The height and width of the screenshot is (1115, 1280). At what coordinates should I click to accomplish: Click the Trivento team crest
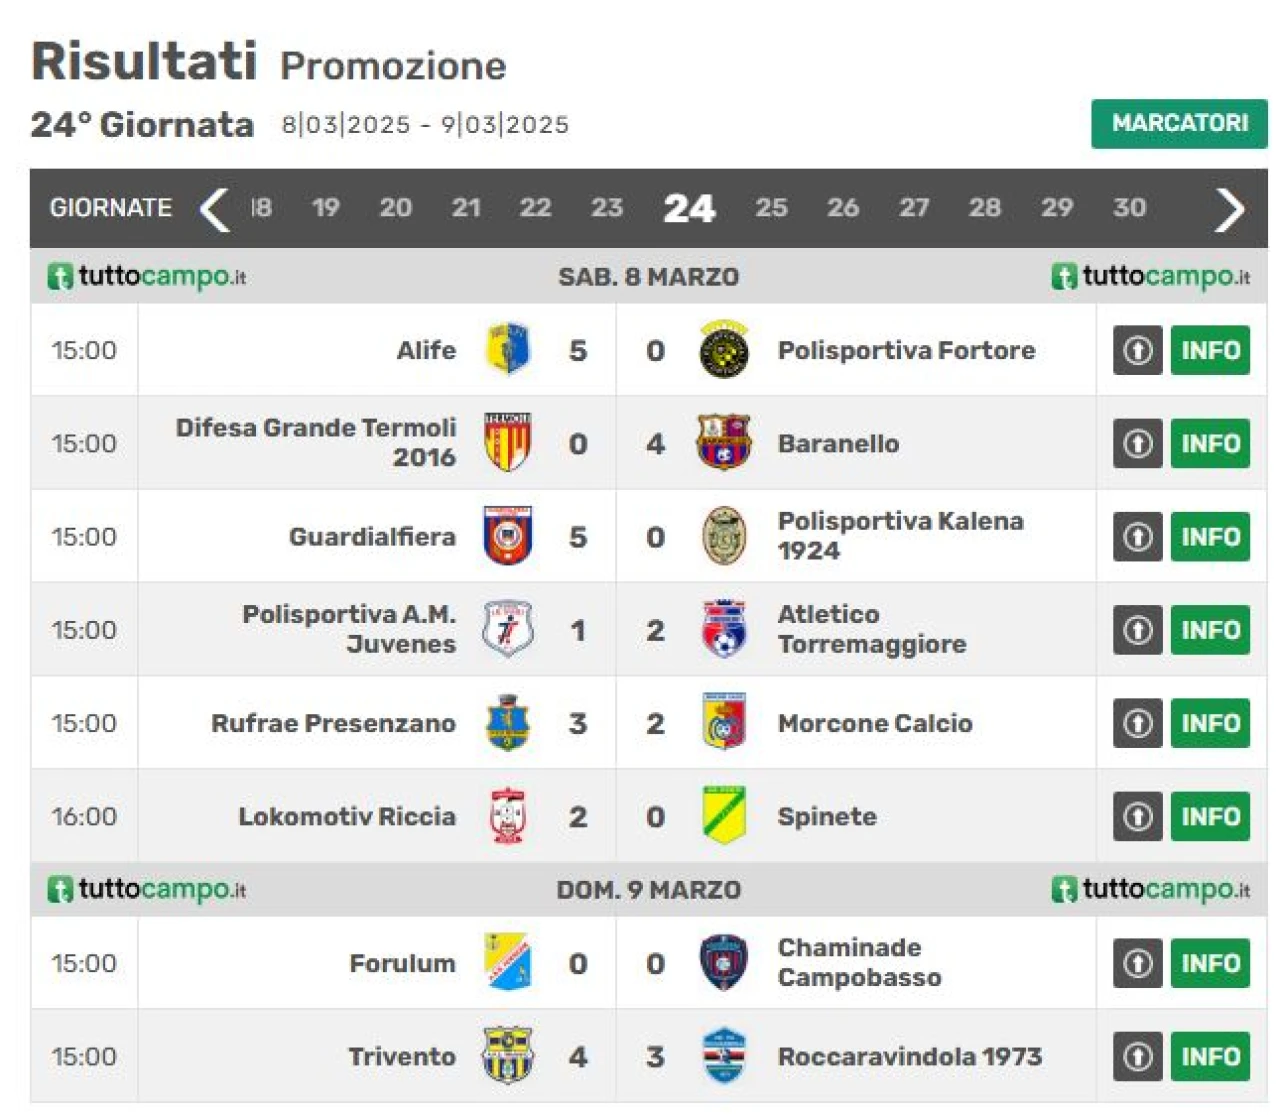pos(507,1056)
